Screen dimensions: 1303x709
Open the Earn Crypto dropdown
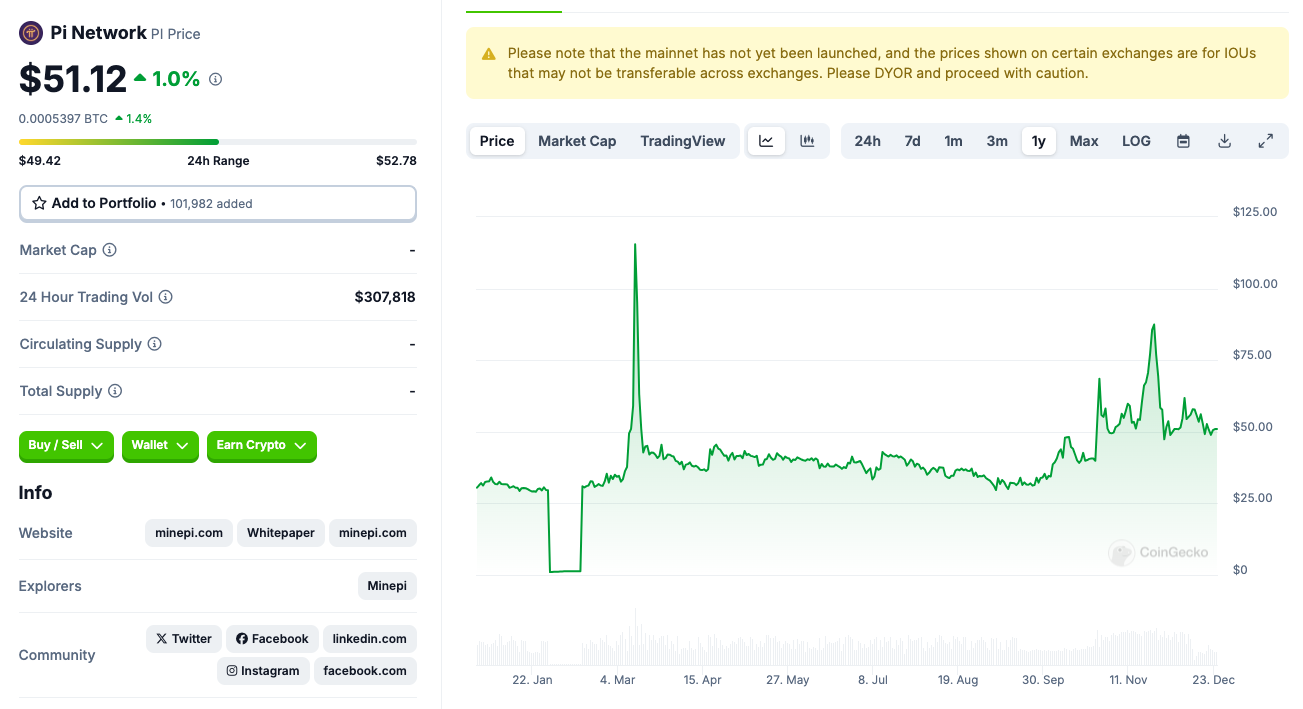tap(261, 446)
